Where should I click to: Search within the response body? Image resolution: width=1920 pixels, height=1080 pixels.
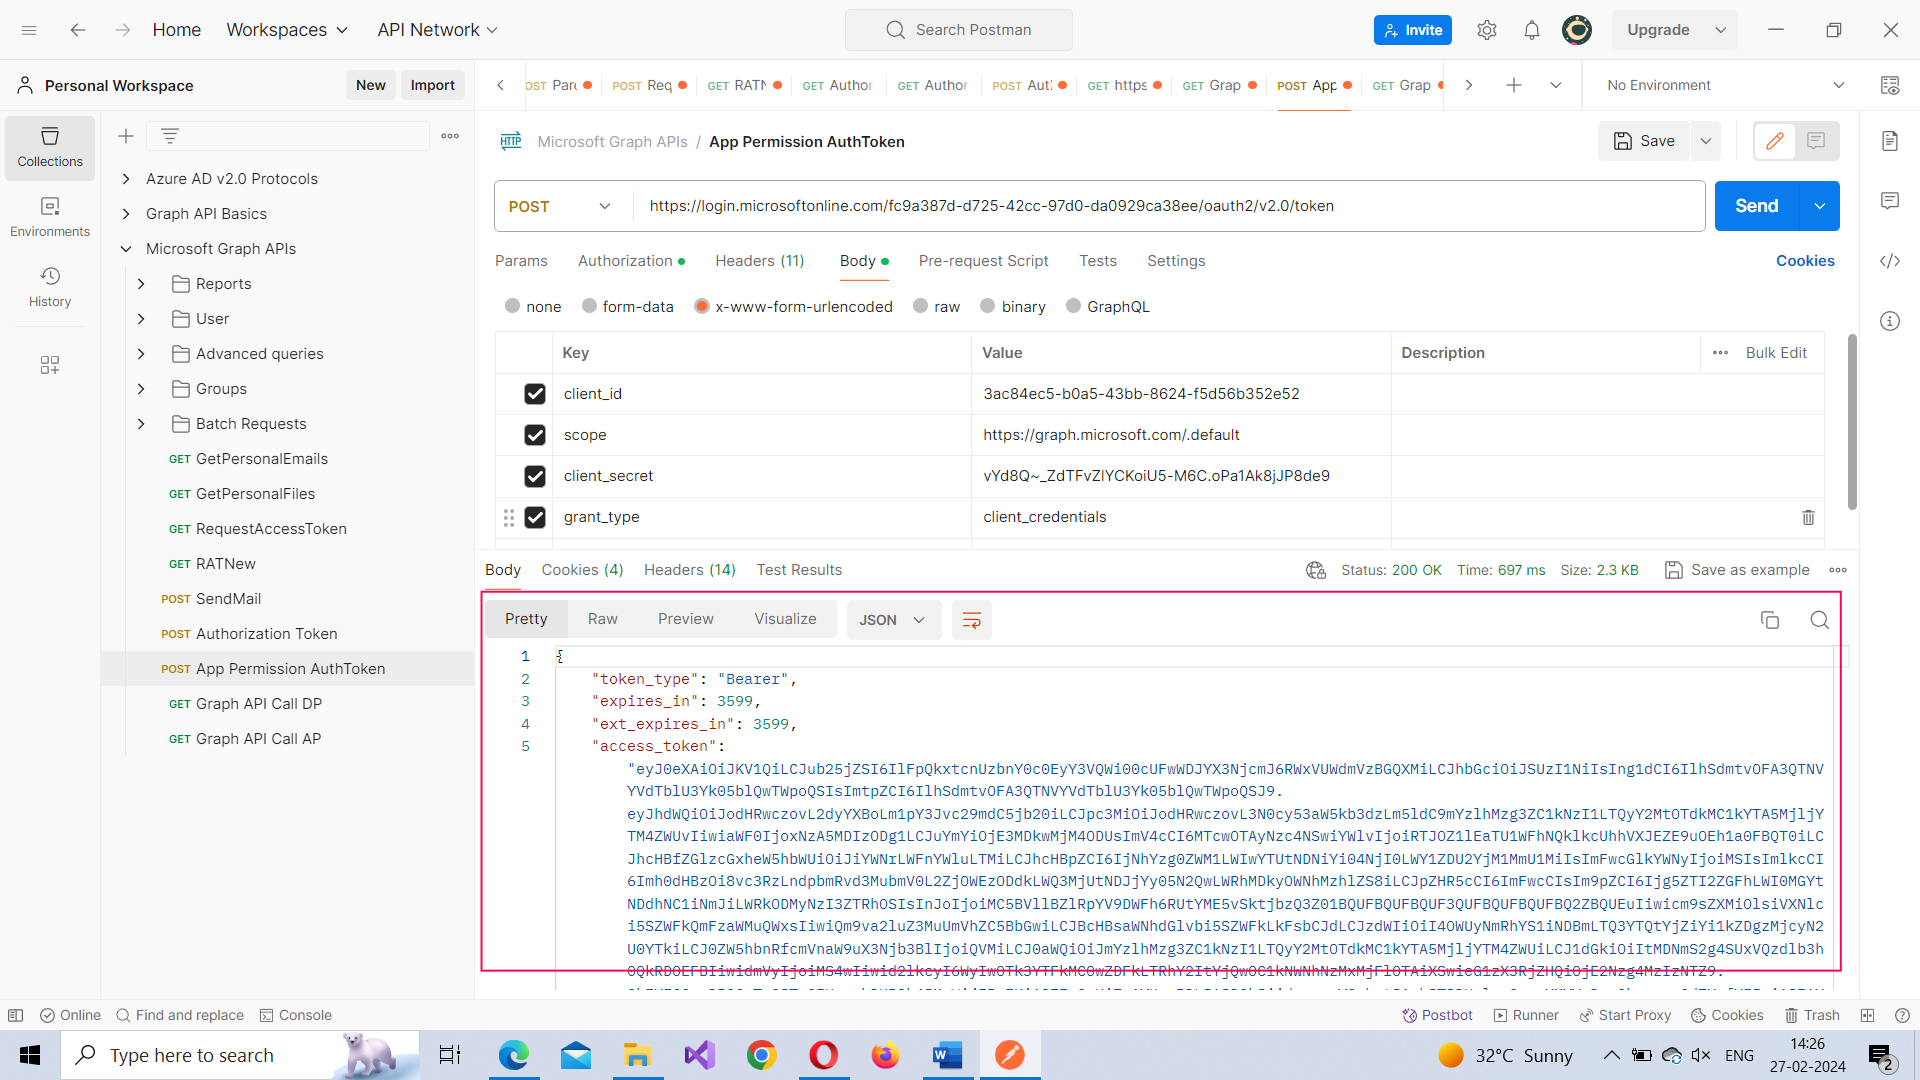pos(1820,620)
